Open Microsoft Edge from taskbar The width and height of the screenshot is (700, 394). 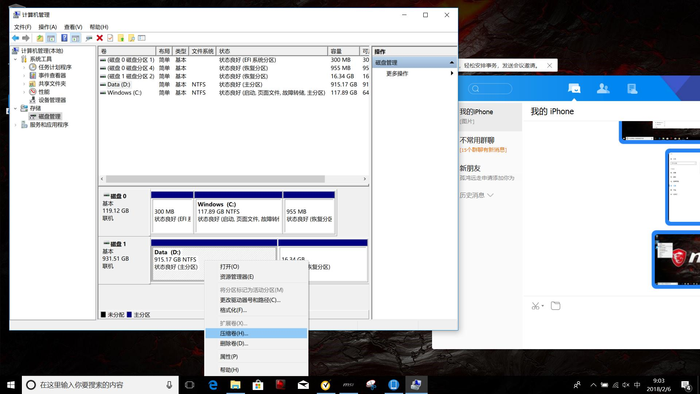pyautogui.click(x=212, y=385)
